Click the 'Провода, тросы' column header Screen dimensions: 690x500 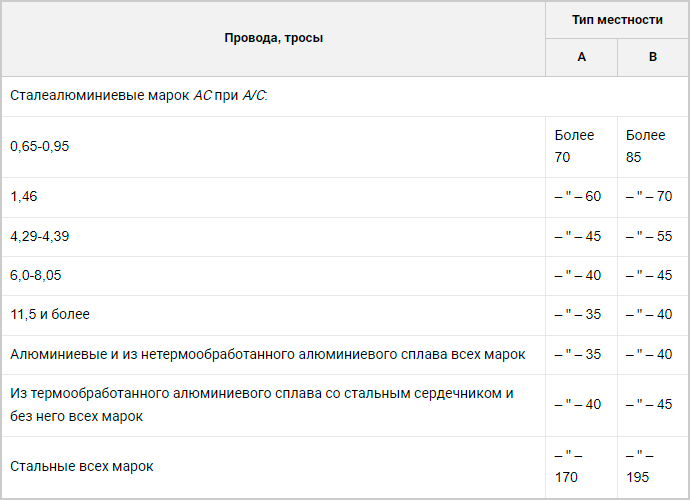click(273, 38)
